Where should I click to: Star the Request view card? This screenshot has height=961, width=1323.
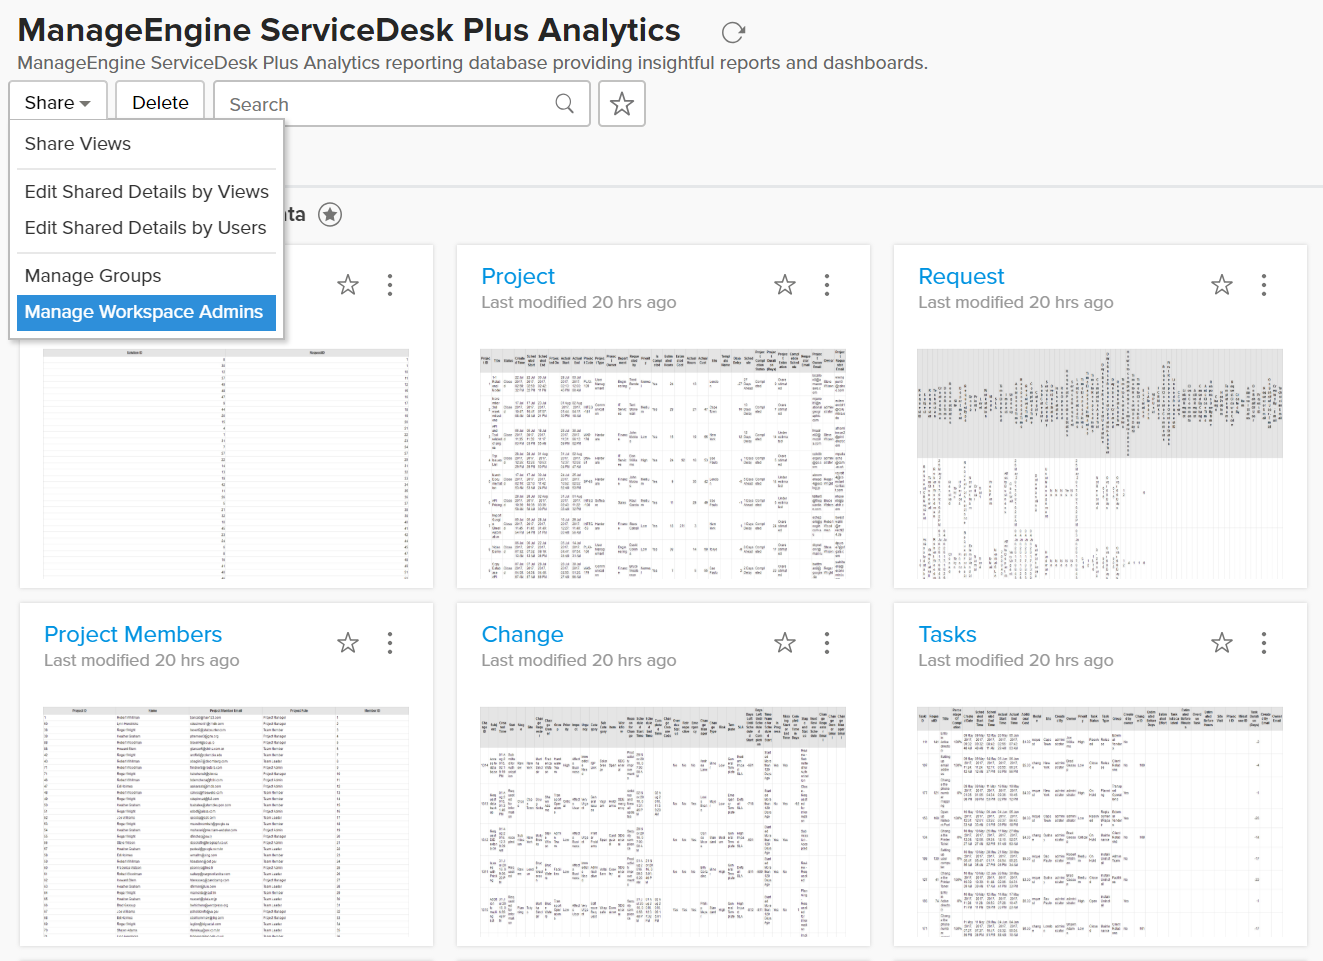[x=1222, y=285]
